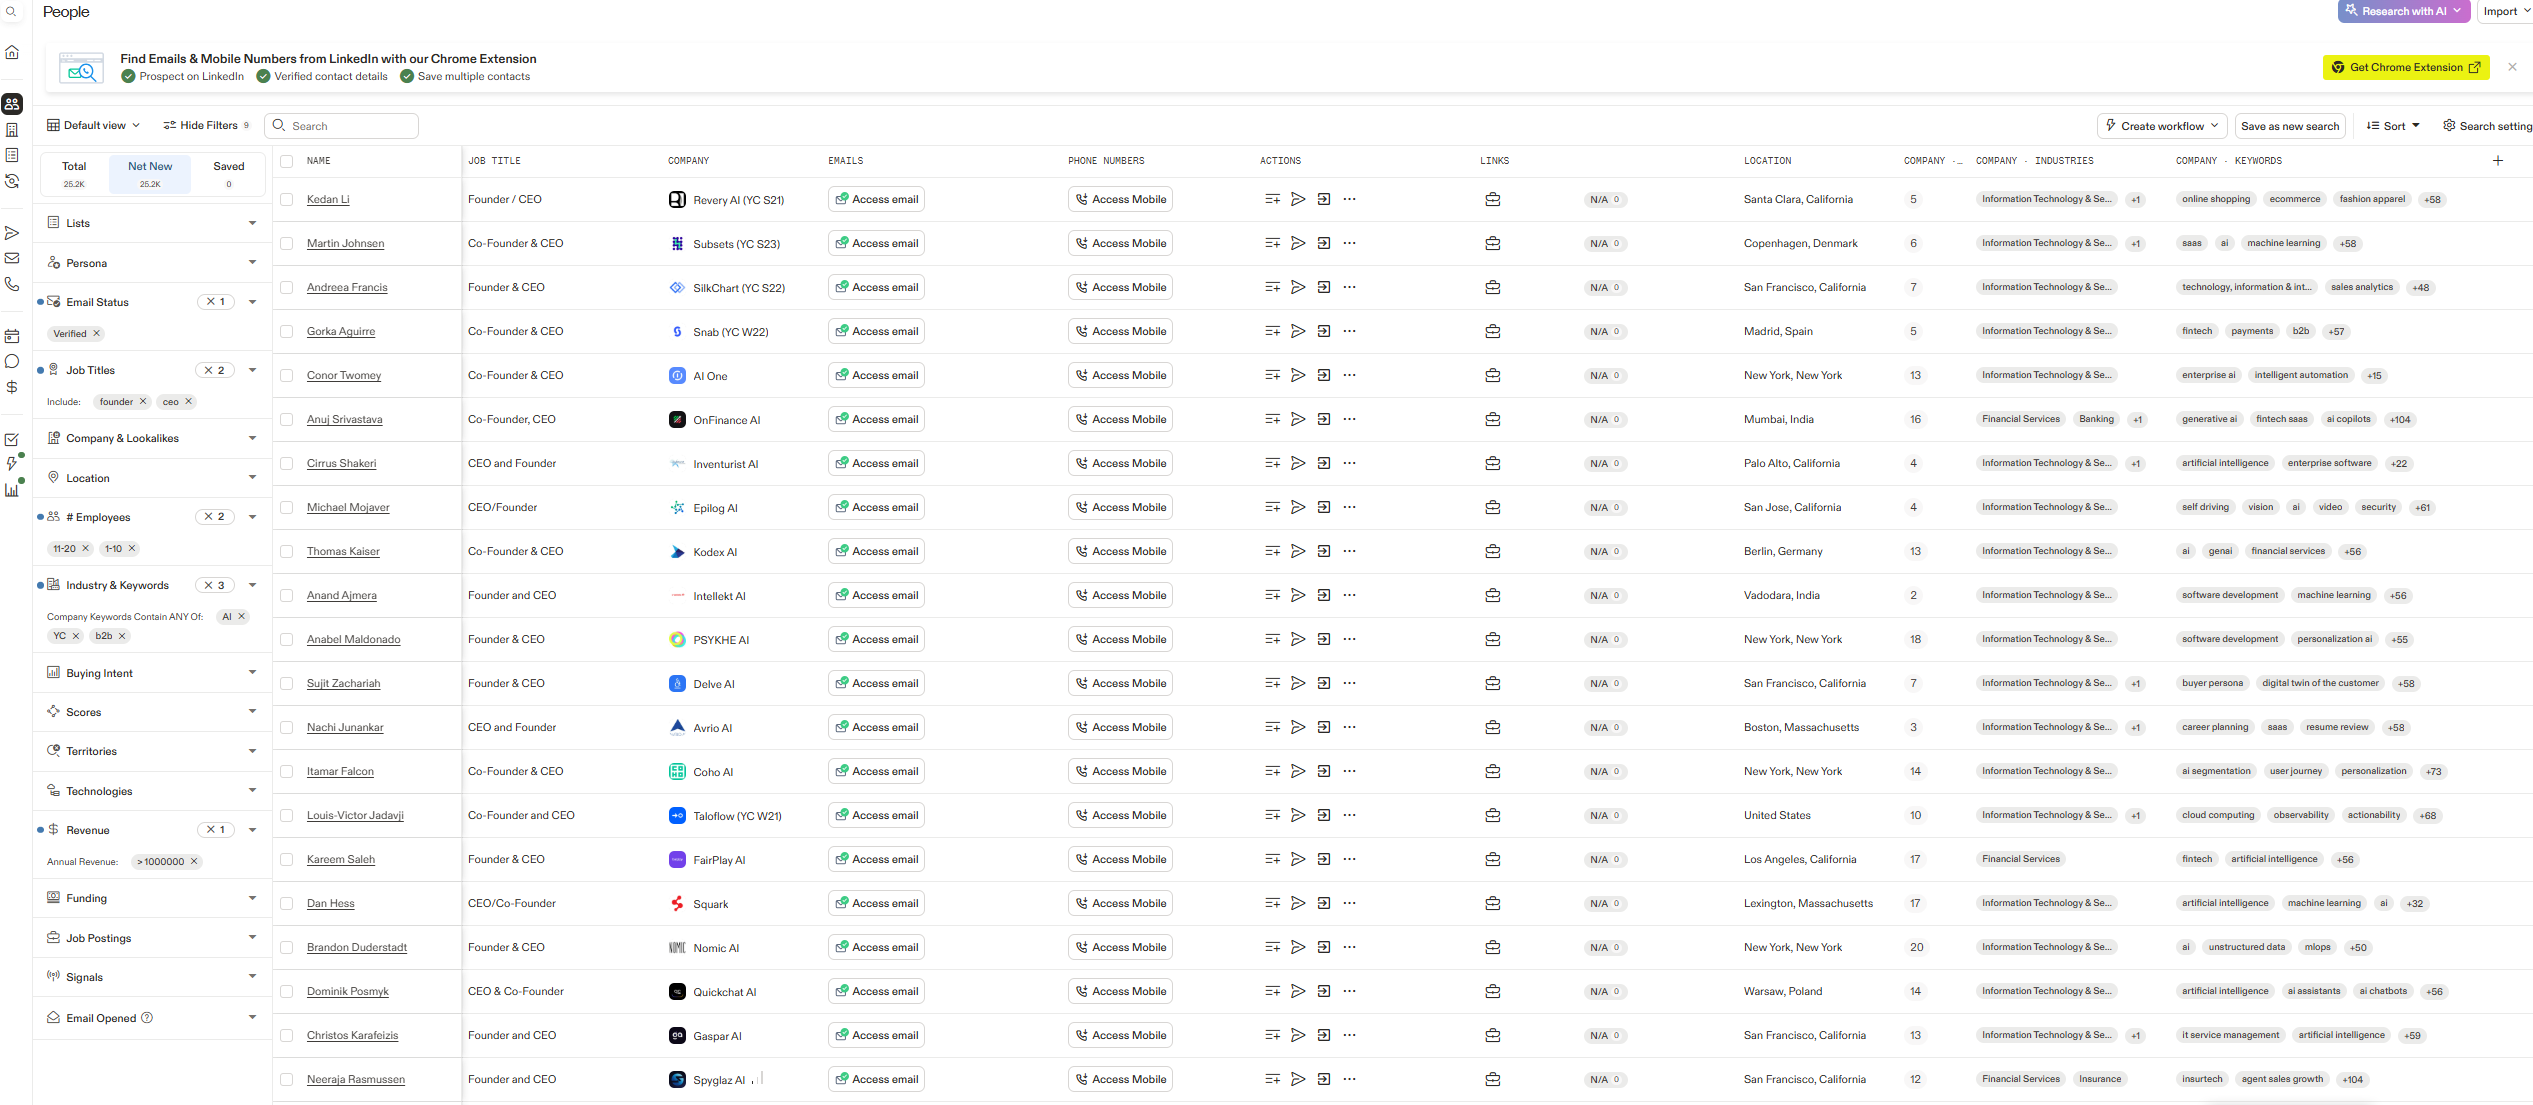The height and width of the screenshot is (1105, 2533).
Task: Click briefcase link icon for Gorka Aguirre
Action: pyautogui.click(x=1492, y=331)
